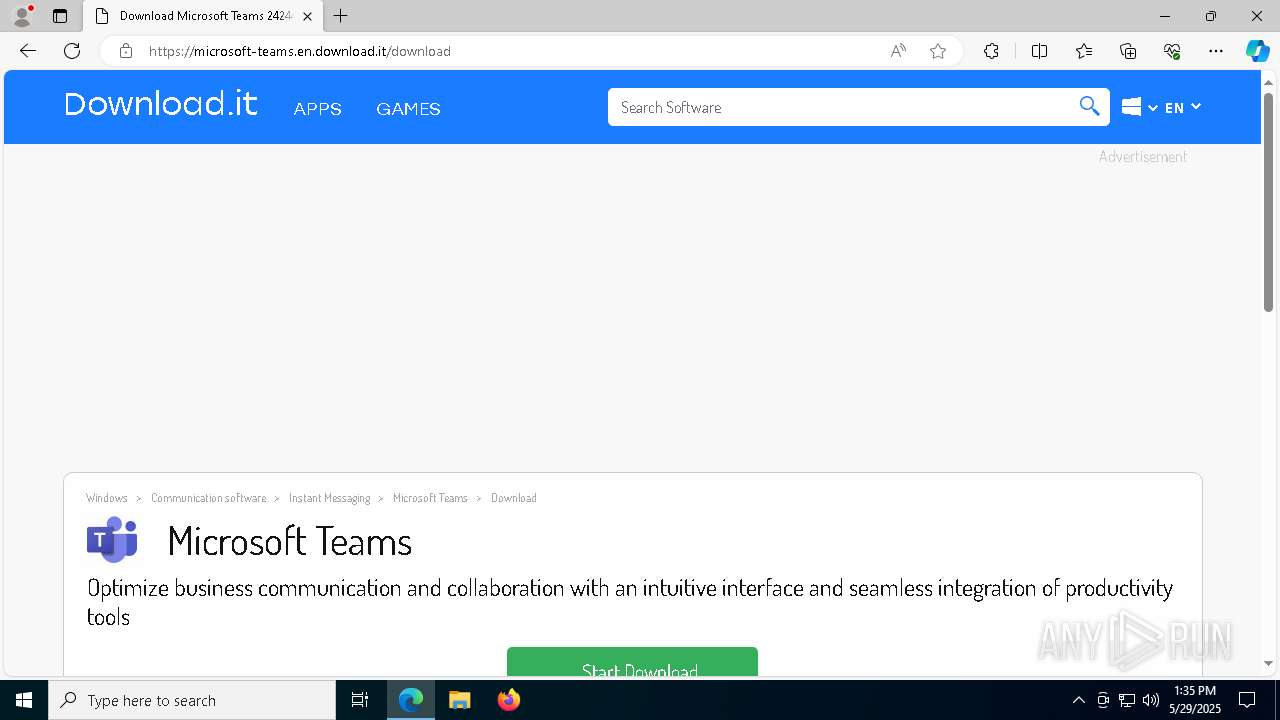Screen dimensions: 1280x720
Task: Open the notification center icon
Action: [x=1247, y=700]
